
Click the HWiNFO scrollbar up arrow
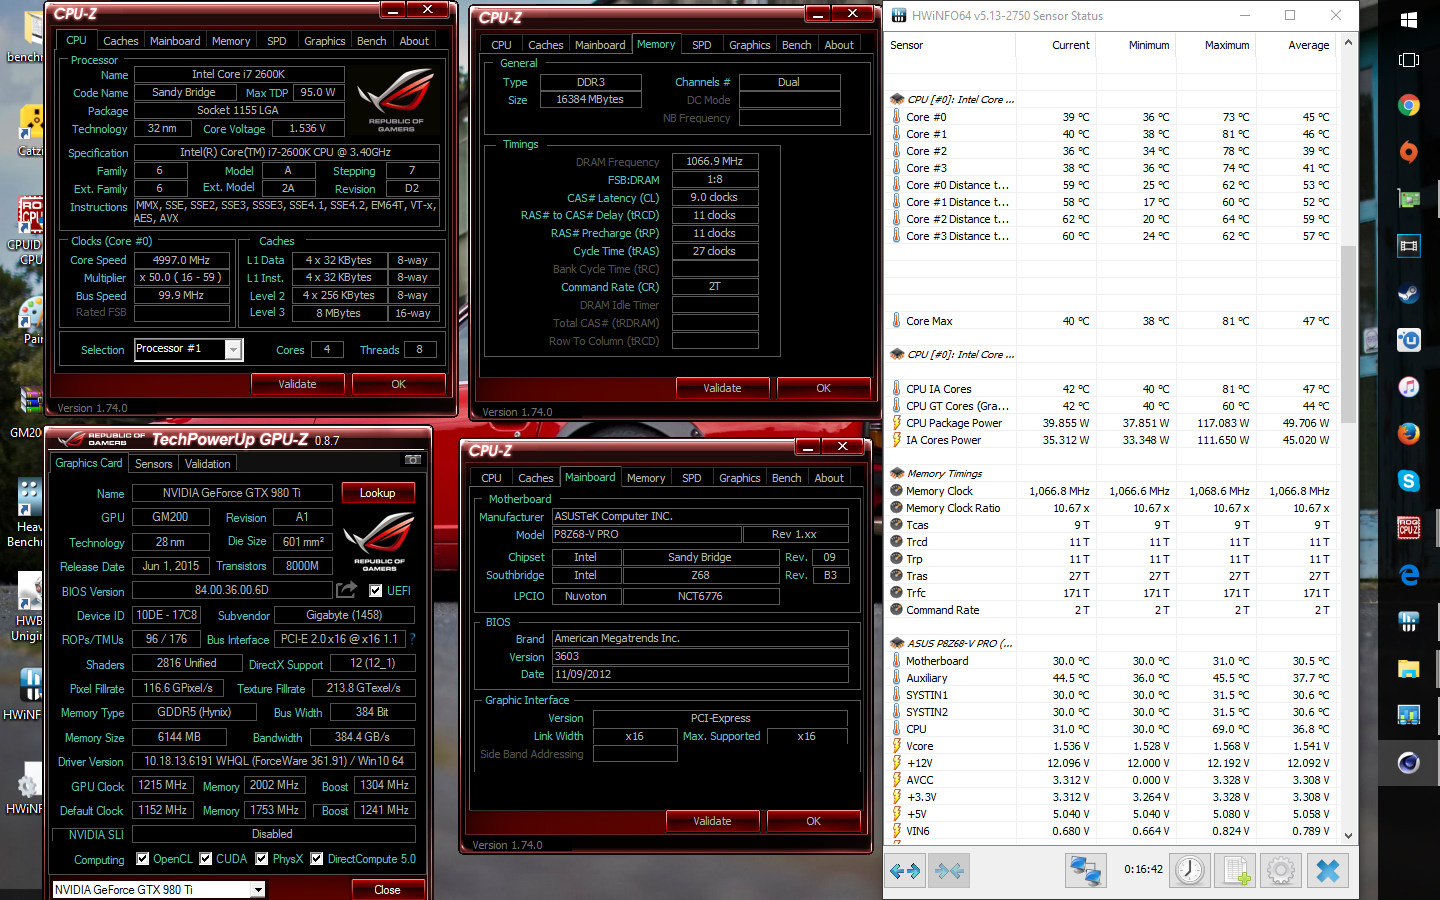[1348, 43]
